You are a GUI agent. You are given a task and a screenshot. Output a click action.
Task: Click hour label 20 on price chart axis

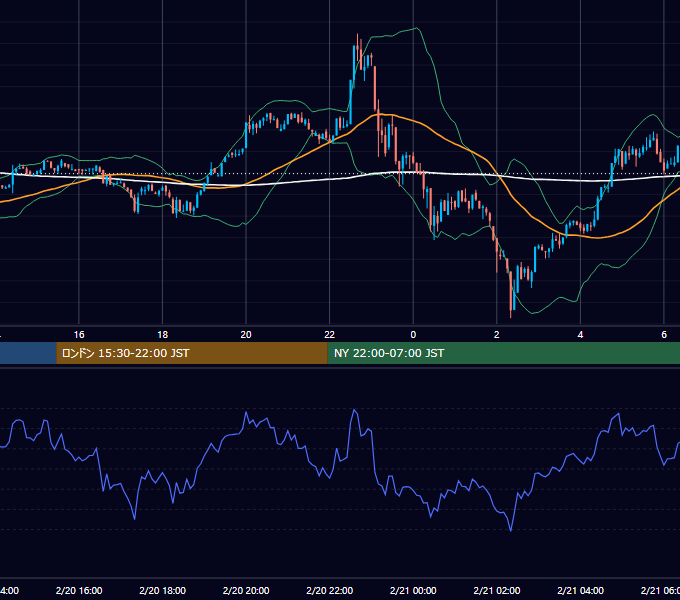[x=246, y=335]
